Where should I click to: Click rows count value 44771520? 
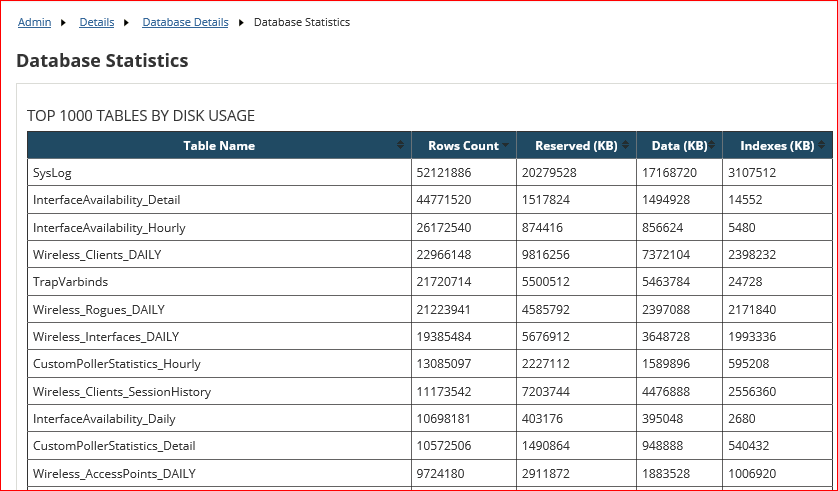pos(444,200)
